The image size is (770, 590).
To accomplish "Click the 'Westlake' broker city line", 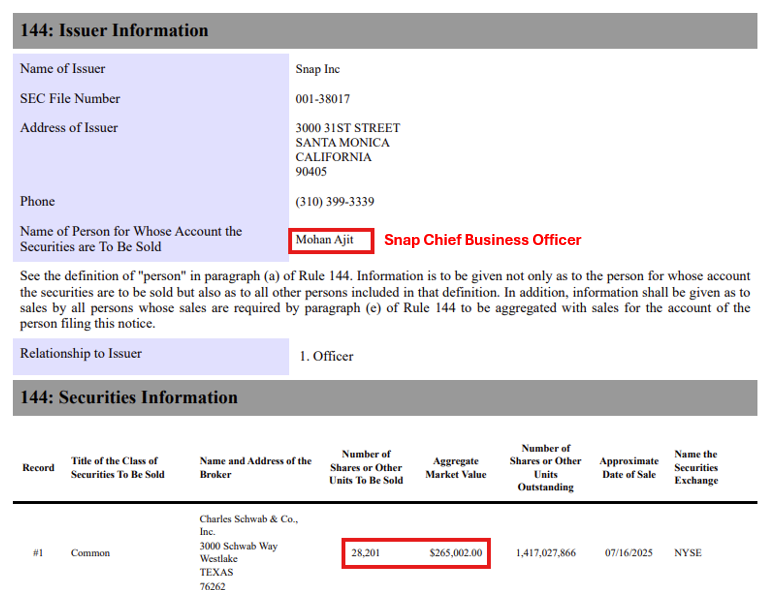I will 219,559.
